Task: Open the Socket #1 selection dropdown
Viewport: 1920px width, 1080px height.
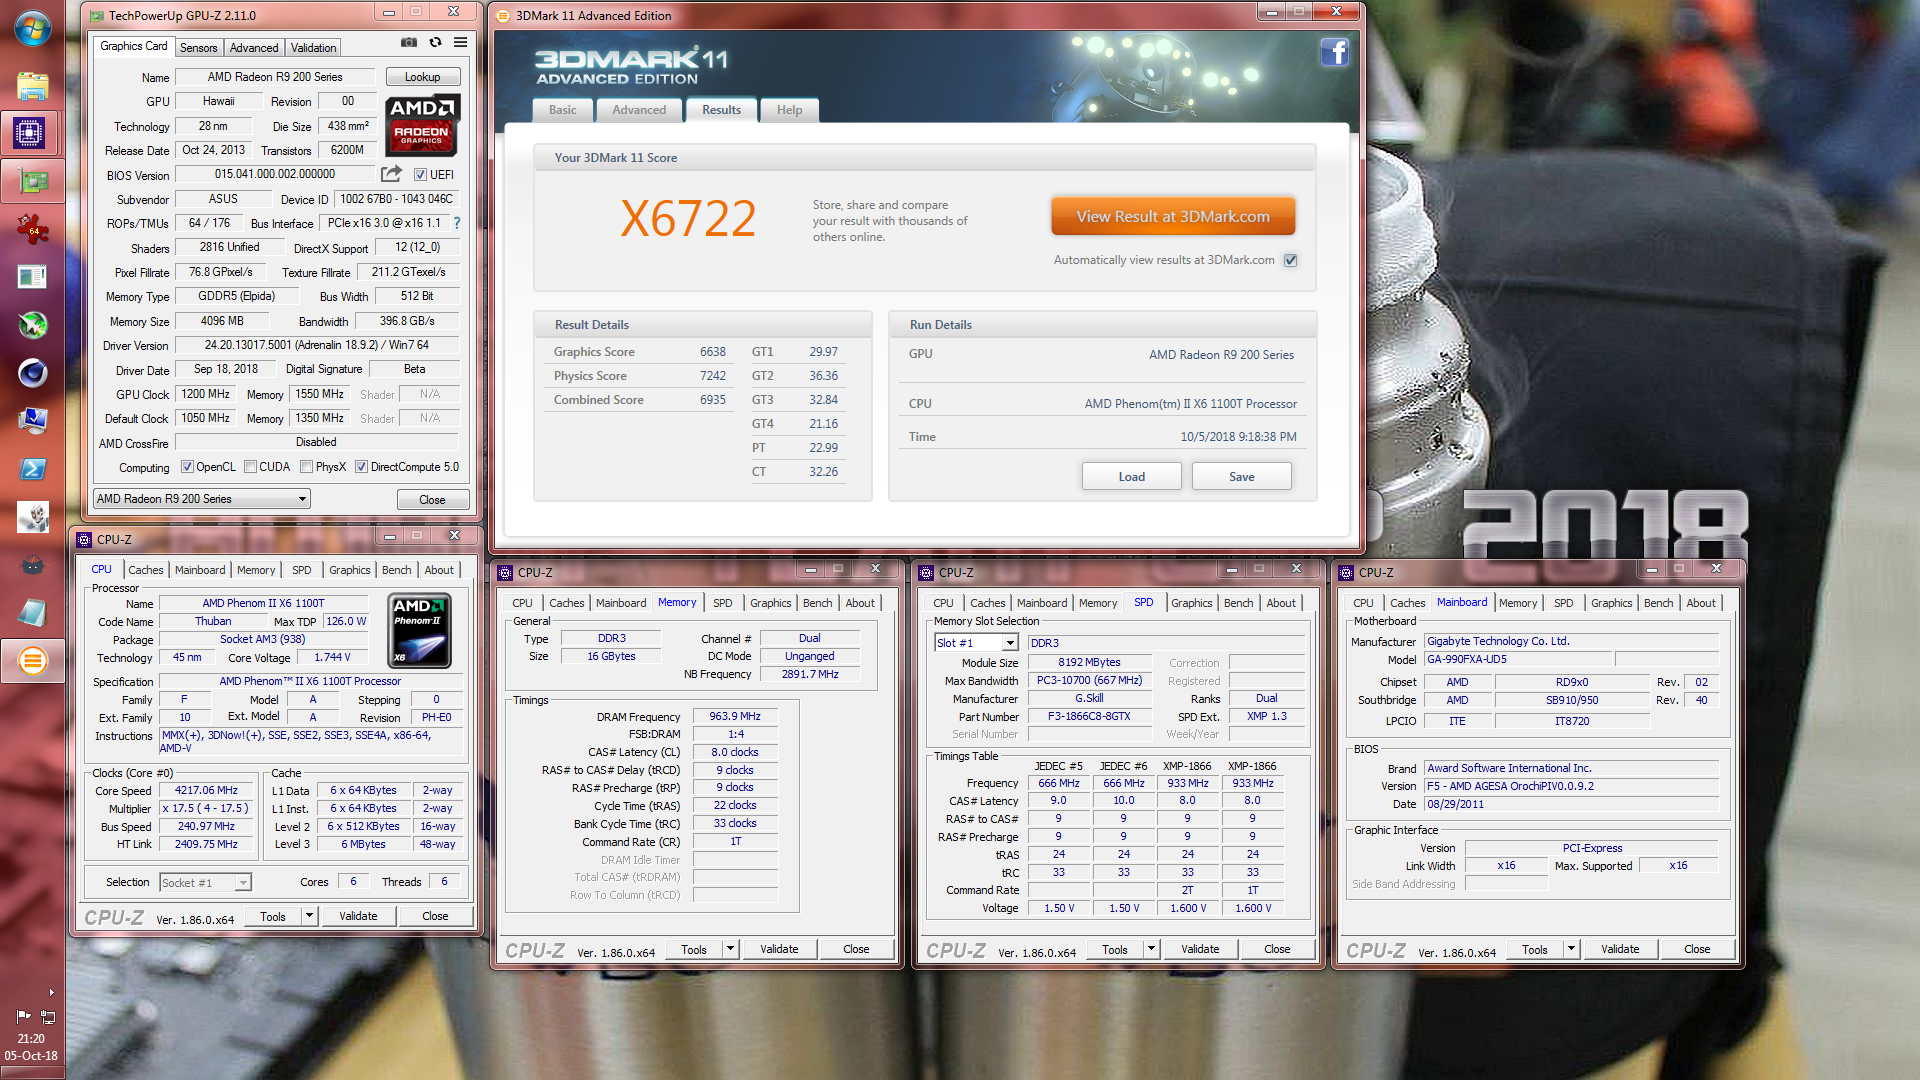Action: tap(205, 883)
